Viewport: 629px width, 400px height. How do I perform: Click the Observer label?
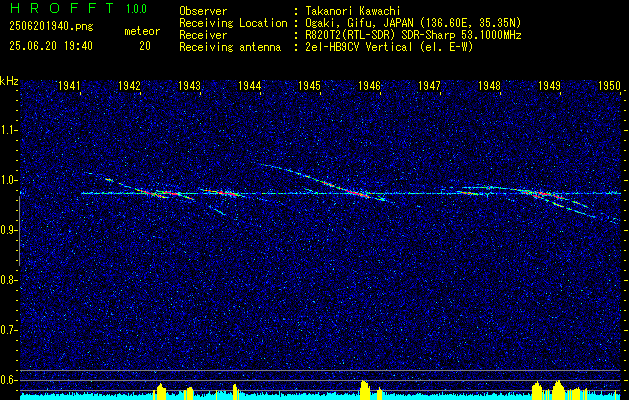coord(203,12)
